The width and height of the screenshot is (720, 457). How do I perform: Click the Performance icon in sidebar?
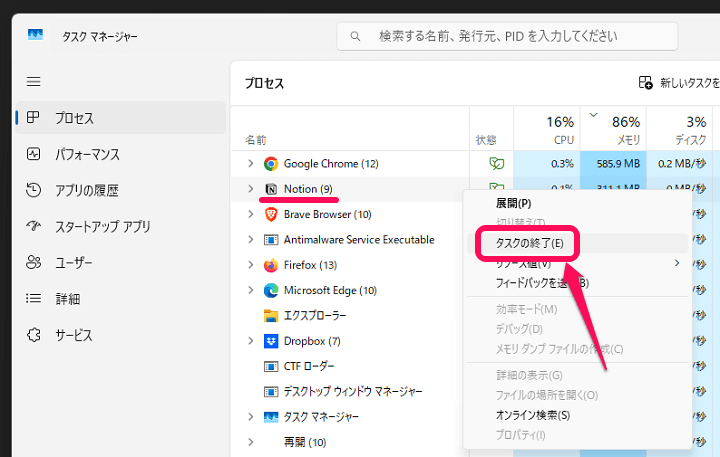coord(33,153)
